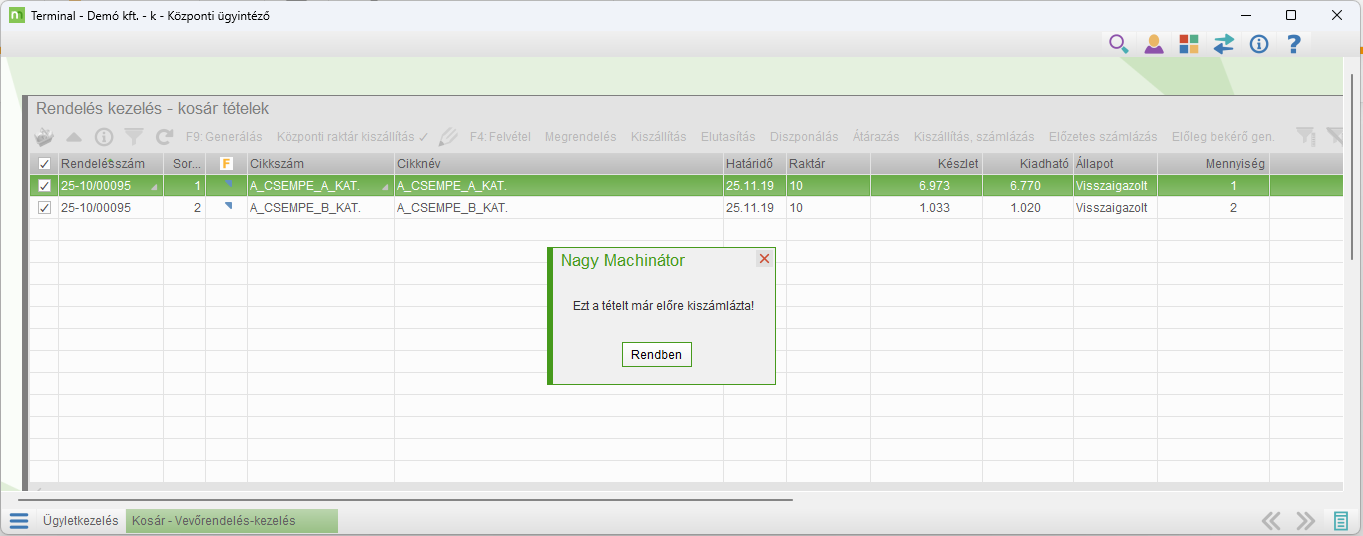Uncheck the checkbox for A_CSEMPE_B_KAT. row
The width and height of the screenshot is (1363, 536).
[x=44, y=208]
